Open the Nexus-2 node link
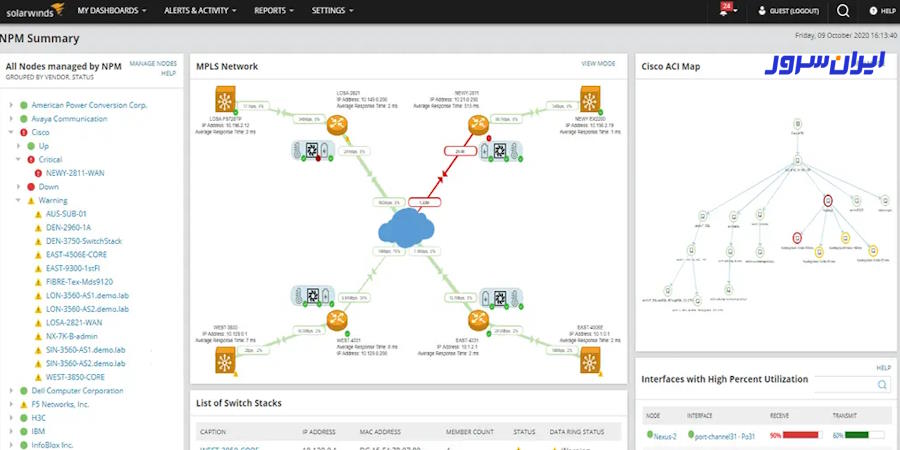The height and width of the screenshot is (450, 900). (x=665, y=436)
